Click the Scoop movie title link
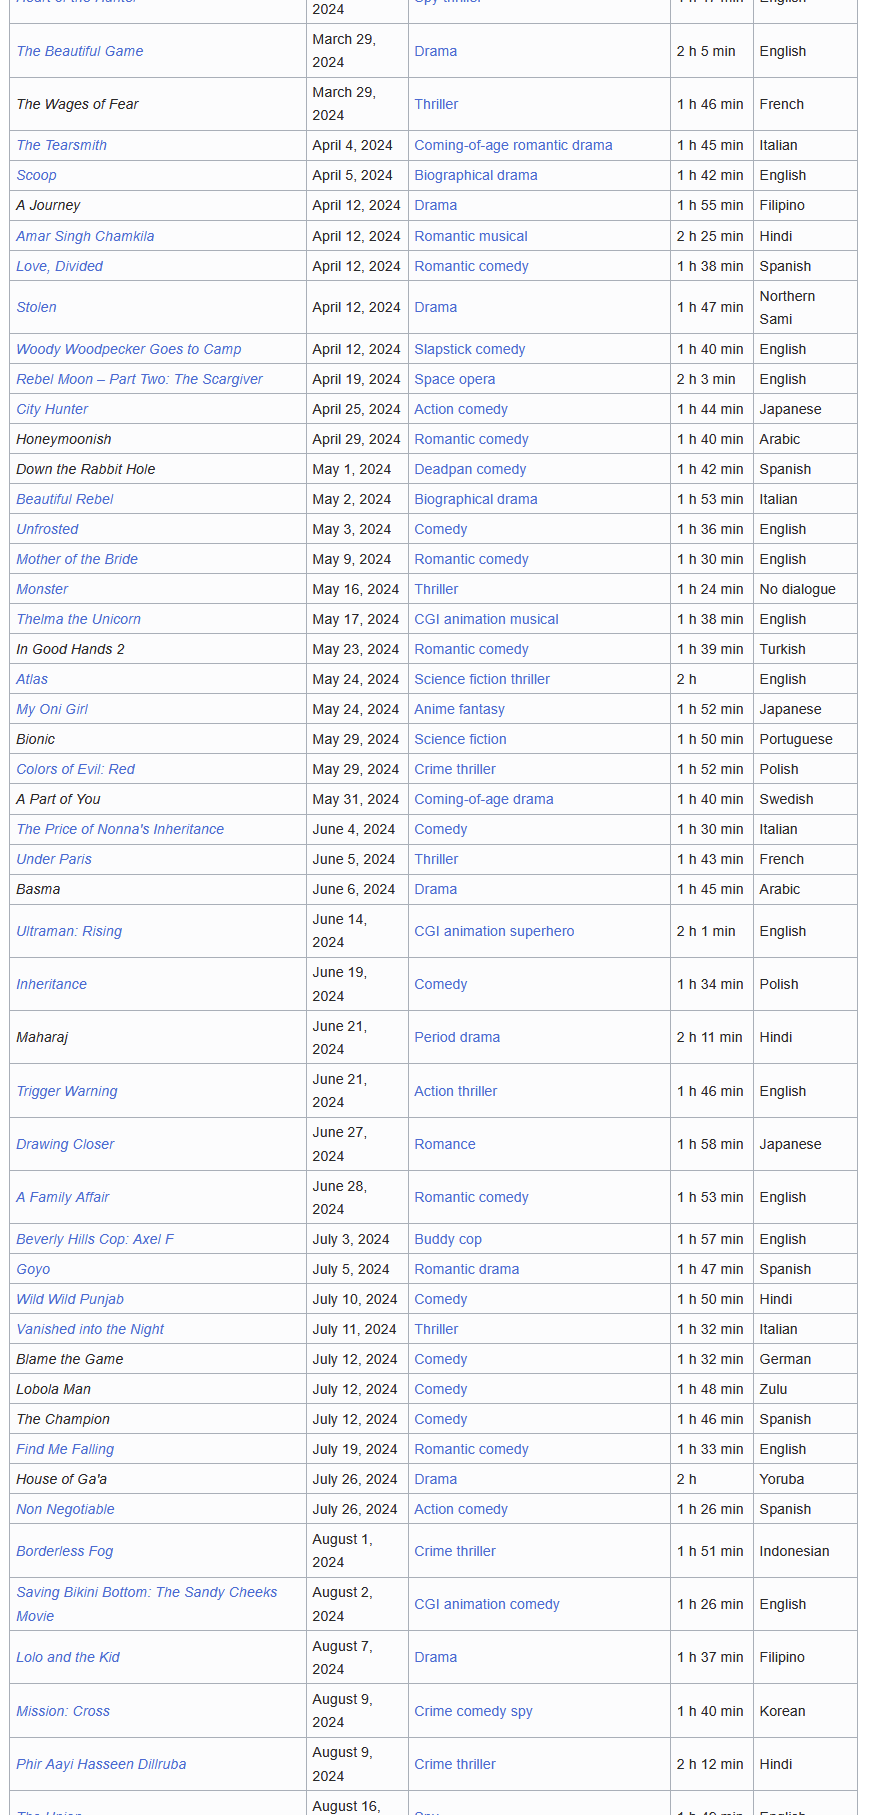Image resolution: width=873 pixels, height=1815 pixels. point(37,175)
